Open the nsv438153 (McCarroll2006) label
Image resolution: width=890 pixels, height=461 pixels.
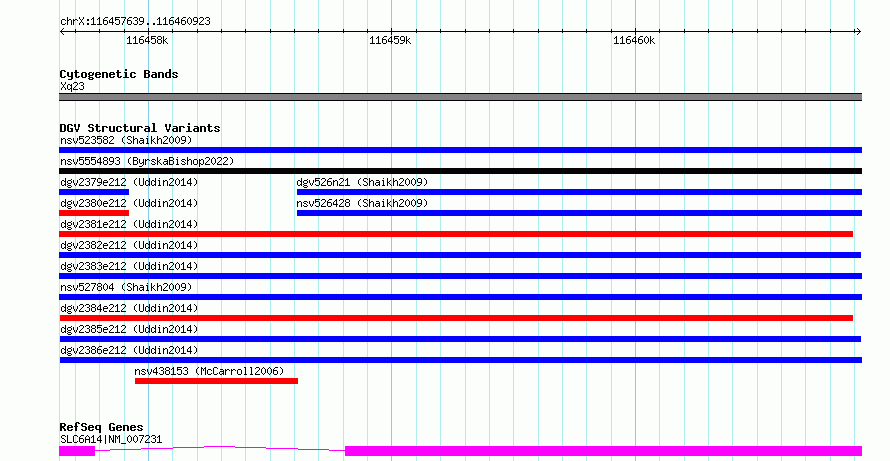point(209,371)
